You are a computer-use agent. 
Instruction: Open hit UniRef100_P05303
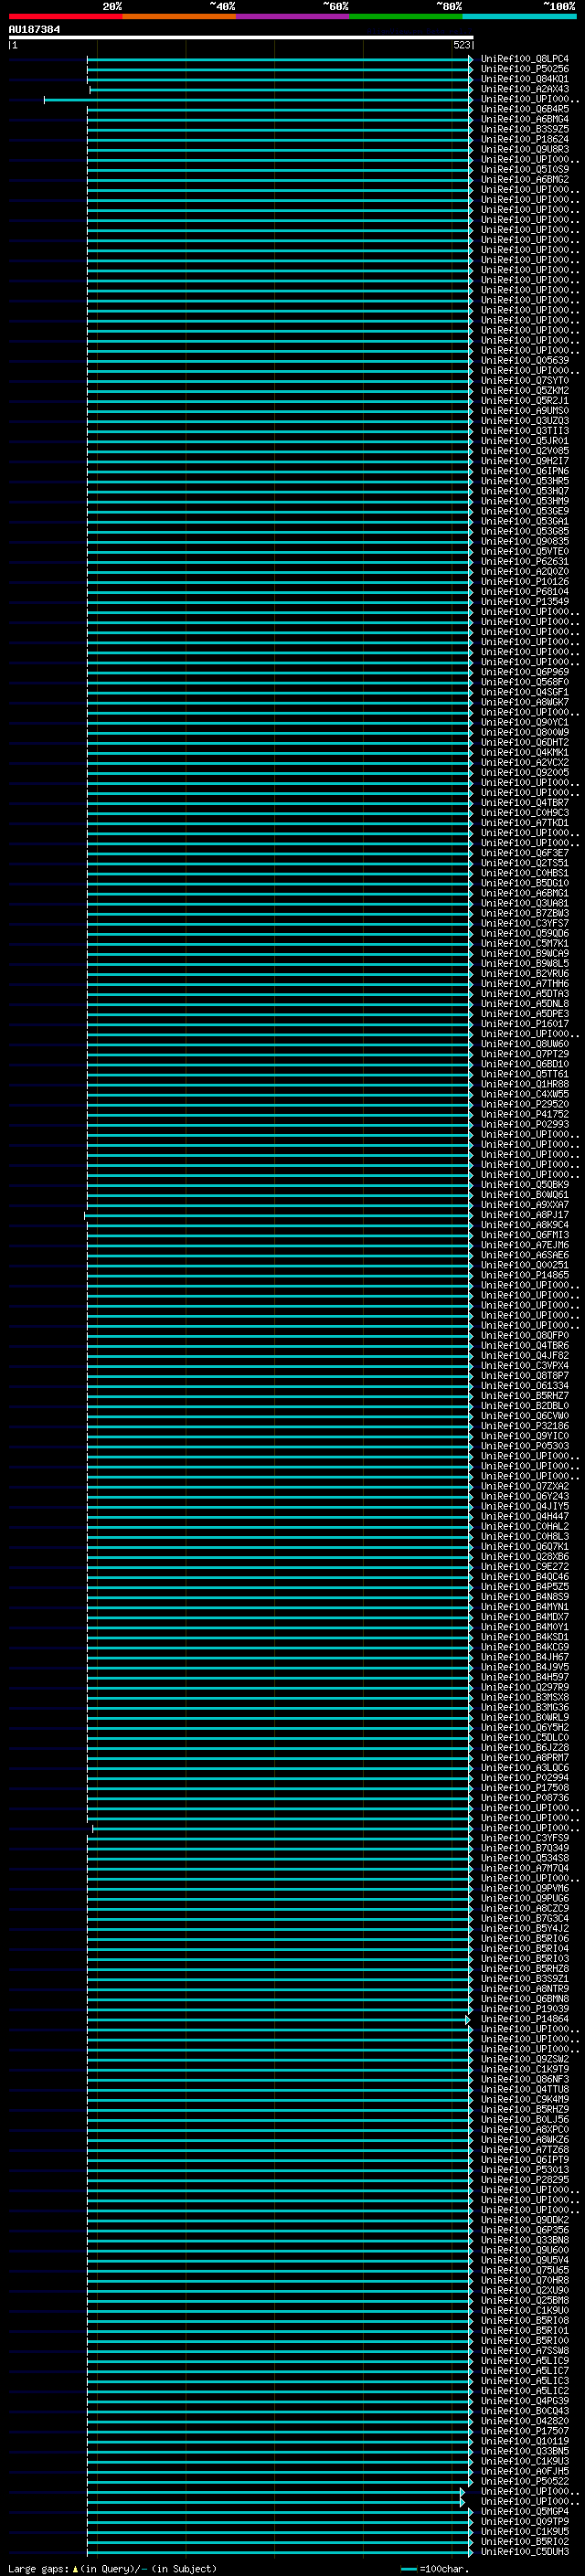pyautogui.click(x=524, y=1446)
